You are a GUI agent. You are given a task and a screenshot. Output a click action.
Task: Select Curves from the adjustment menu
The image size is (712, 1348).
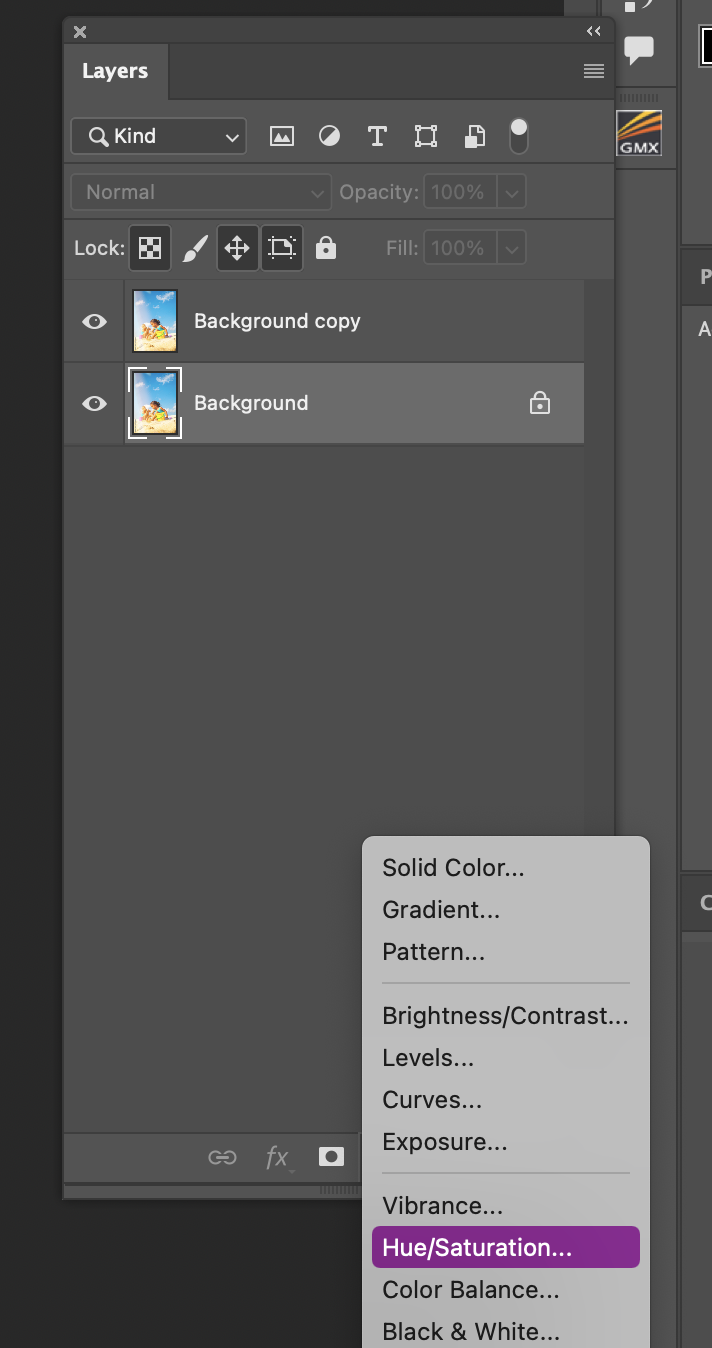tap(431, 1099)
